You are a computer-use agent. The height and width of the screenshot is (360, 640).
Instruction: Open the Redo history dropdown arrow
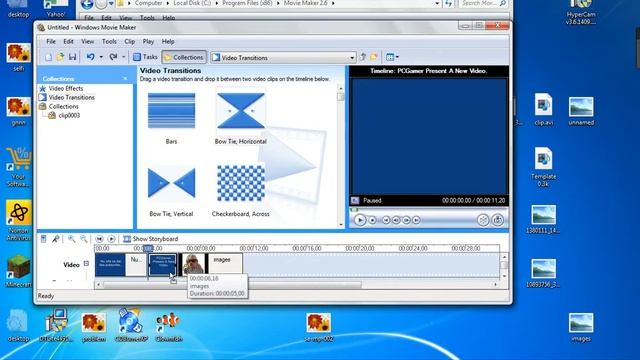(x=124, y=57)
